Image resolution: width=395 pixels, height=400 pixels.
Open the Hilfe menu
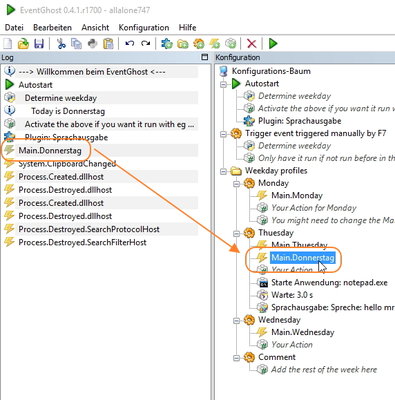tap(187, 27)
